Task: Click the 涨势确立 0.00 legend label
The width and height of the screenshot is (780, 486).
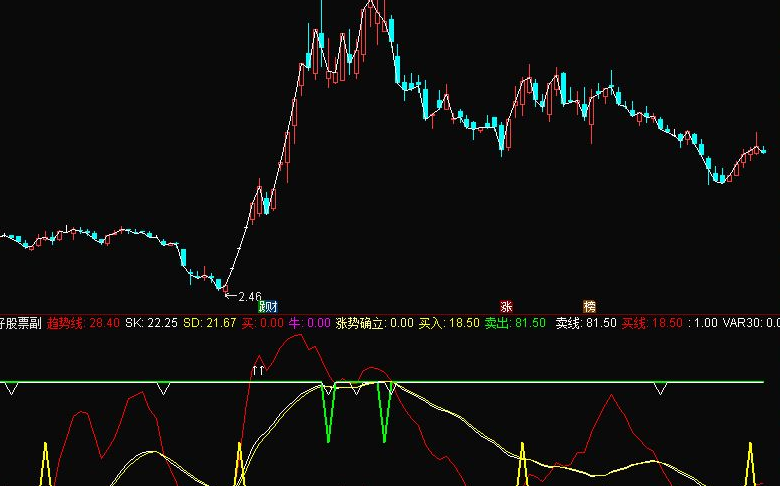Action: click(x=374, y=323)
